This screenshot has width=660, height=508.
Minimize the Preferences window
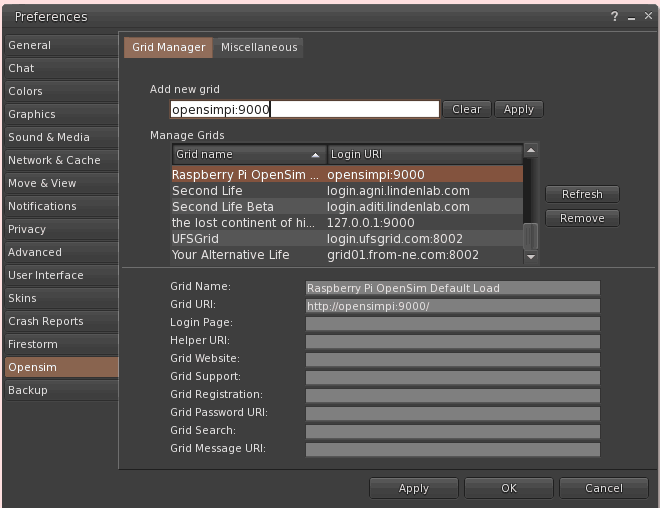631,18
